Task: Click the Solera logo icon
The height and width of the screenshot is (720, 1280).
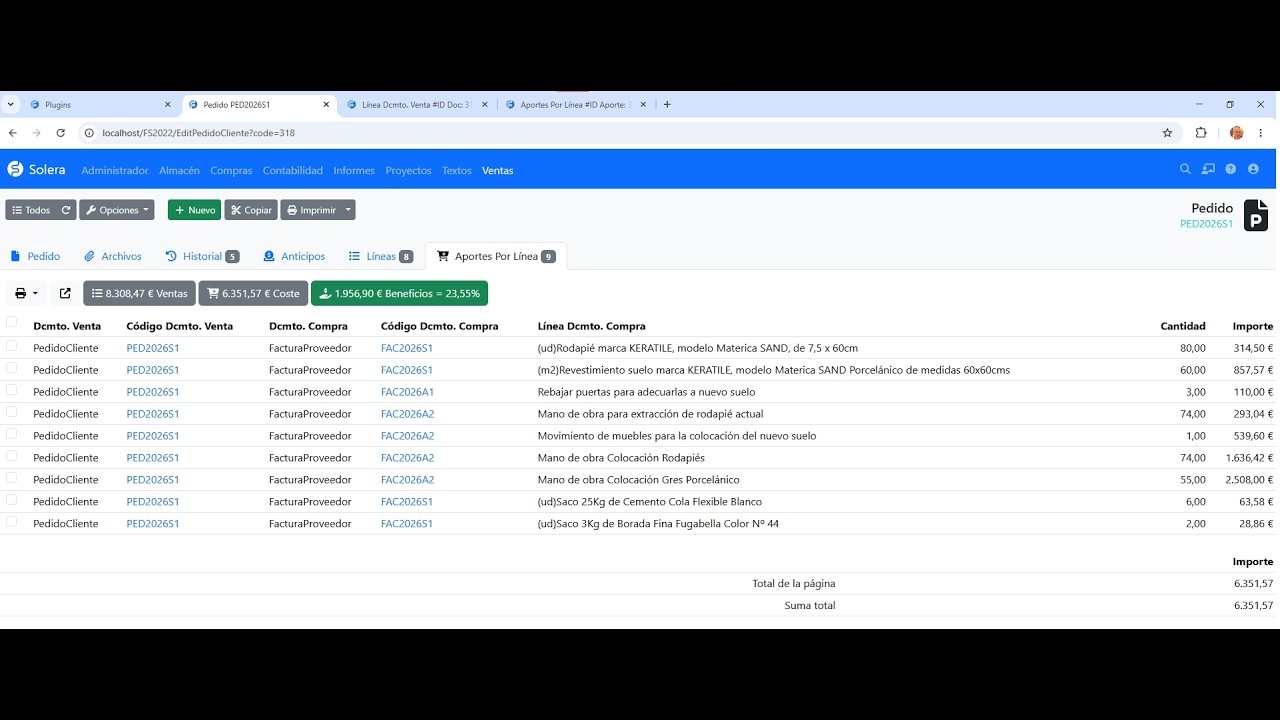Action: tap(15, 169)
